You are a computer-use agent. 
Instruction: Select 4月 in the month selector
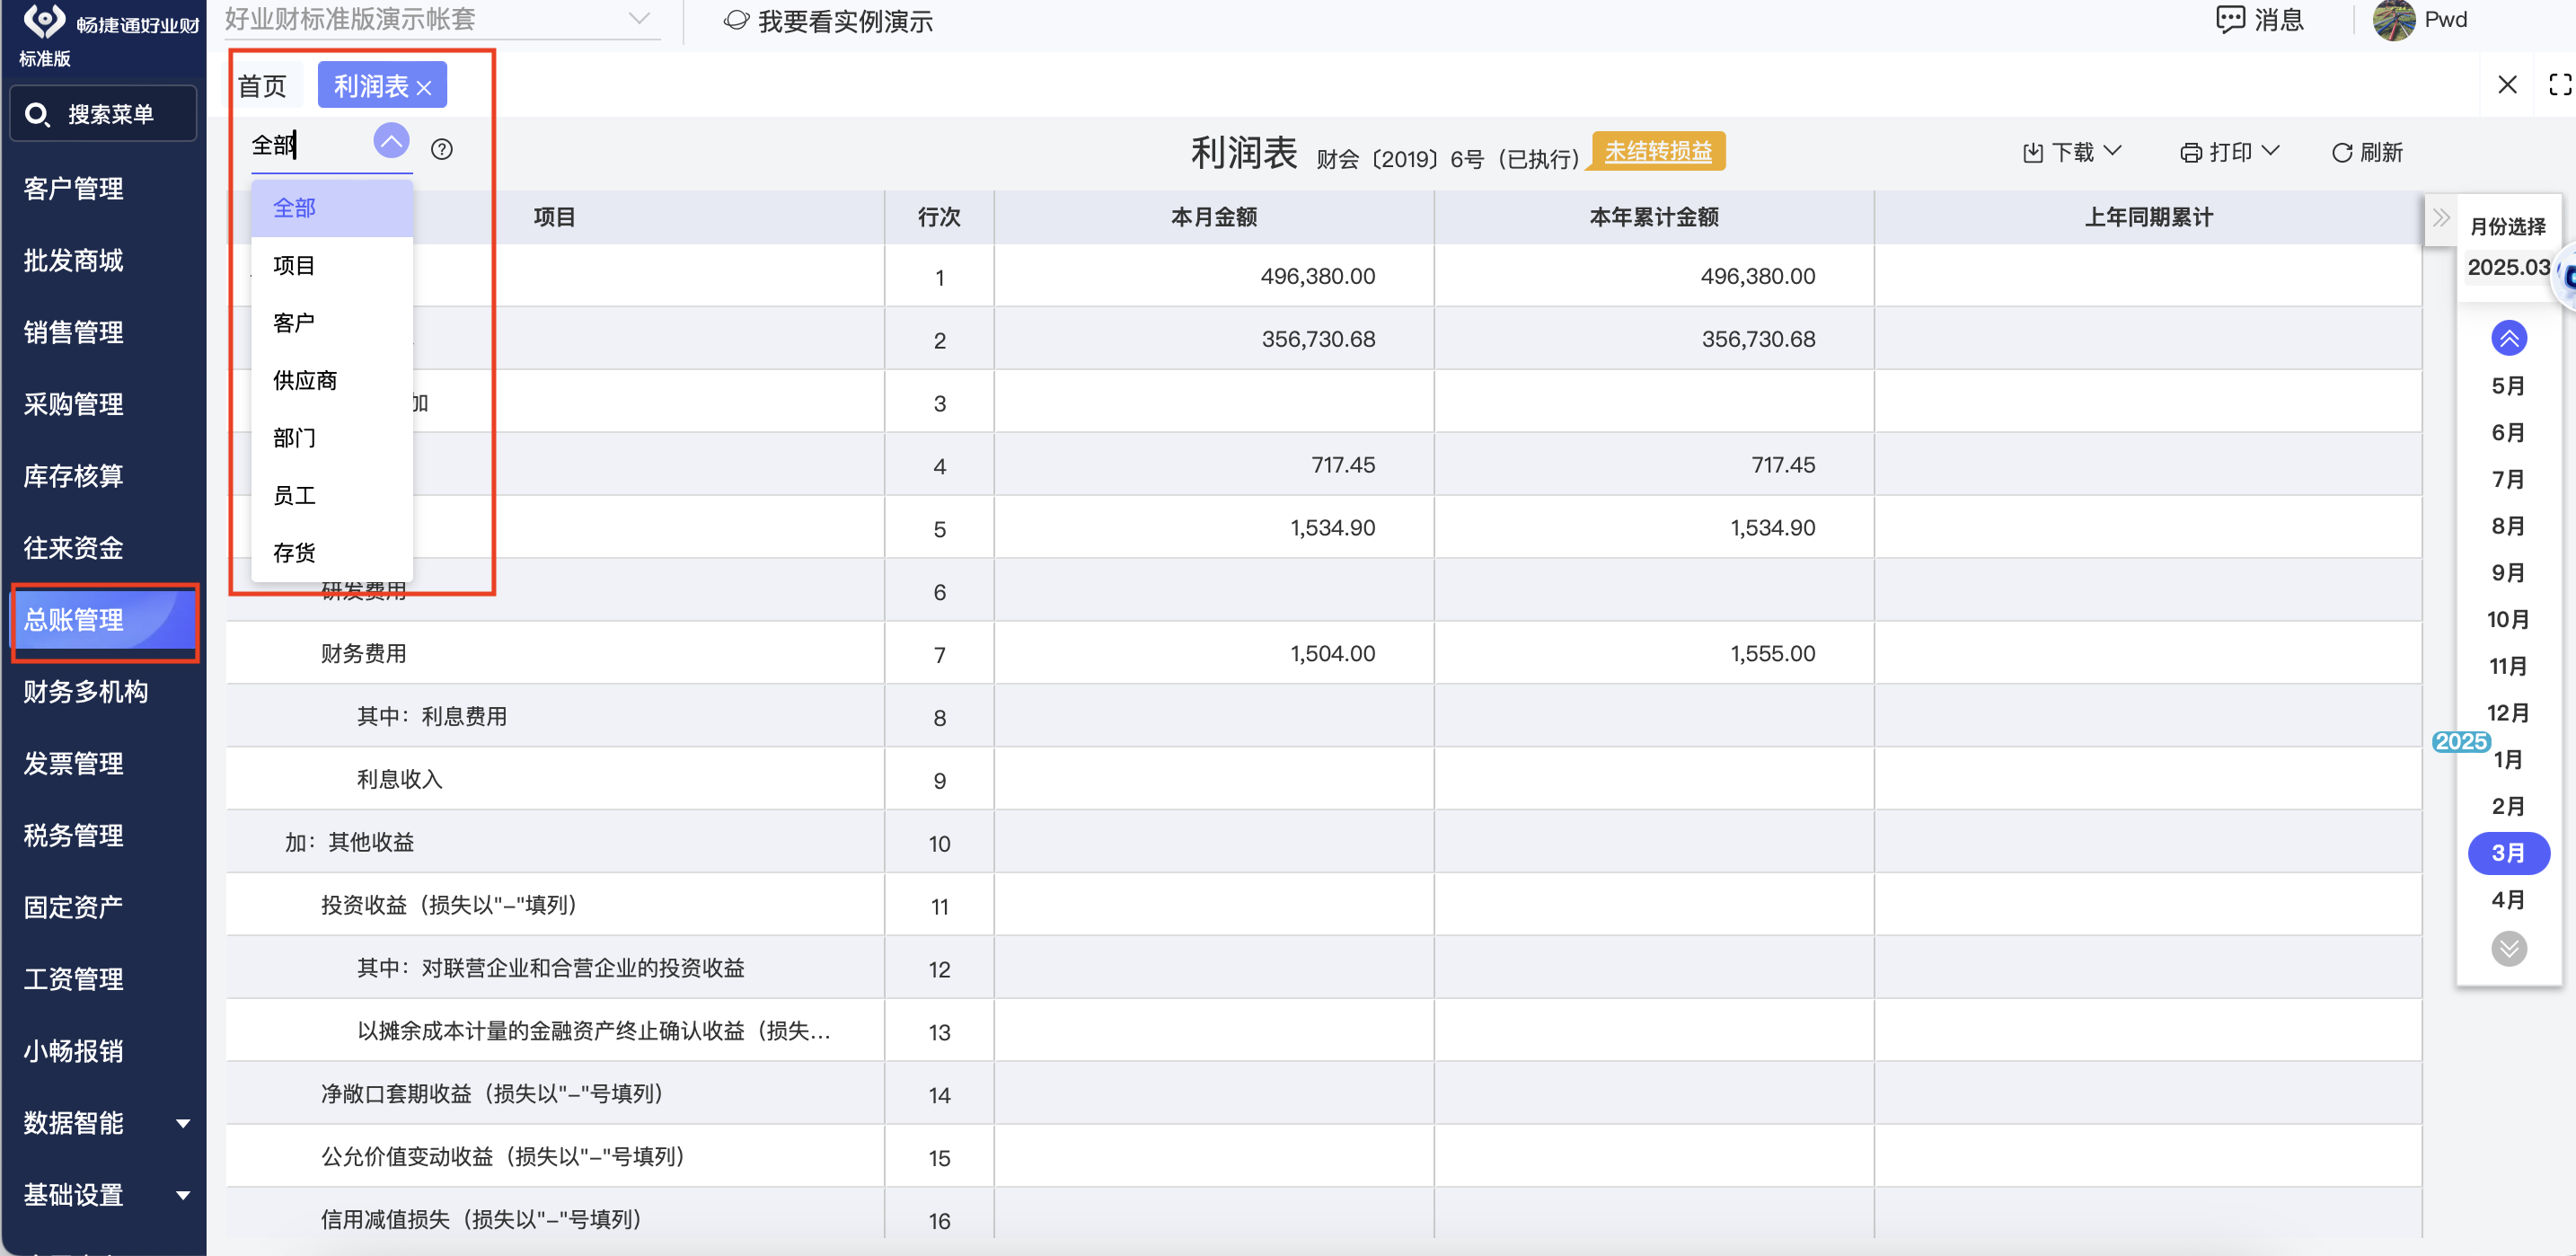click(2507, 900)
